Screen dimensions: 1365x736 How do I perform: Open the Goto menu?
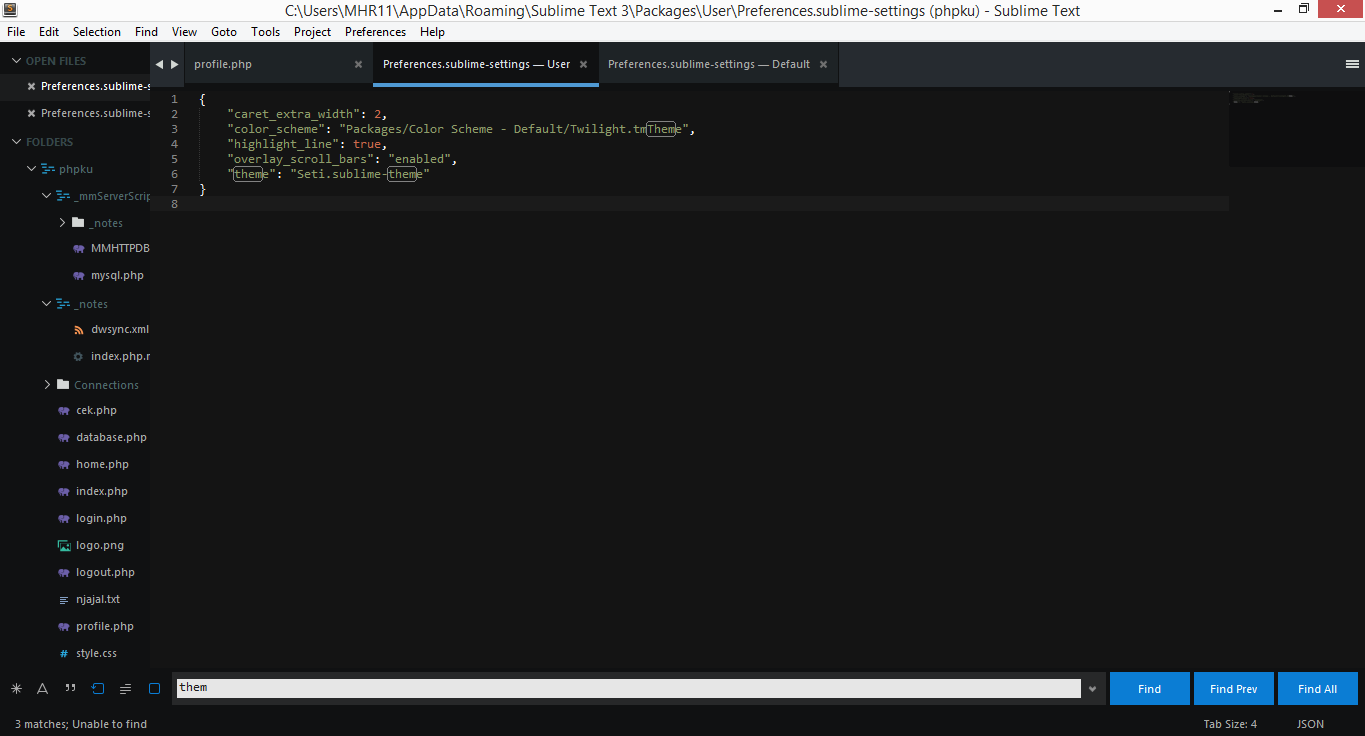(224, 32)
